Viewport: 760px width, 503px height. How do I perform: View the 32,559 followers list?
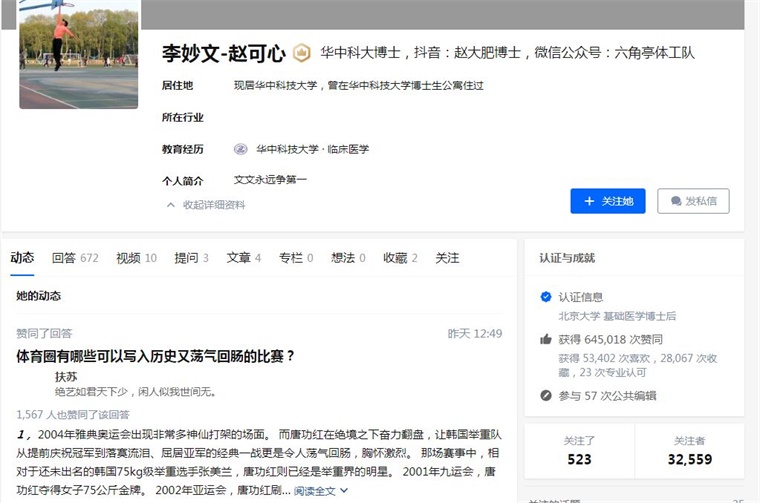click(689, 451)
